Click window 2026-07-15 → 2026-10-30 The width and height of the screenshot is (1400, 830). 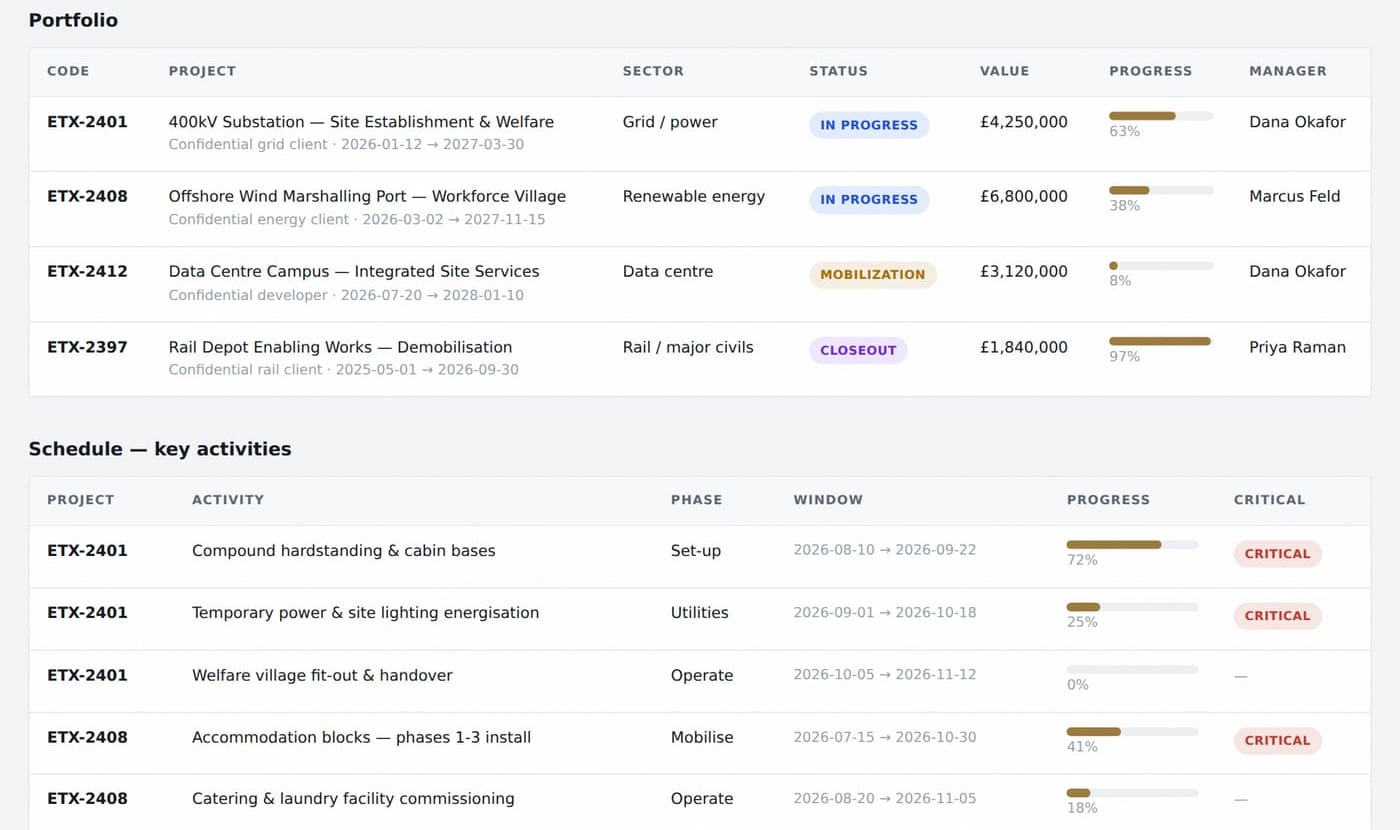(884, 737)
